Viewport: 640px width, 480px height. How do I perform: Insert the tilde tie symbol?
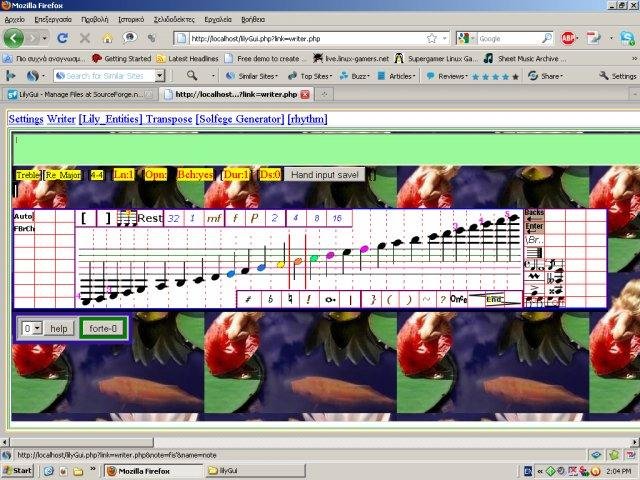point(426,300)
